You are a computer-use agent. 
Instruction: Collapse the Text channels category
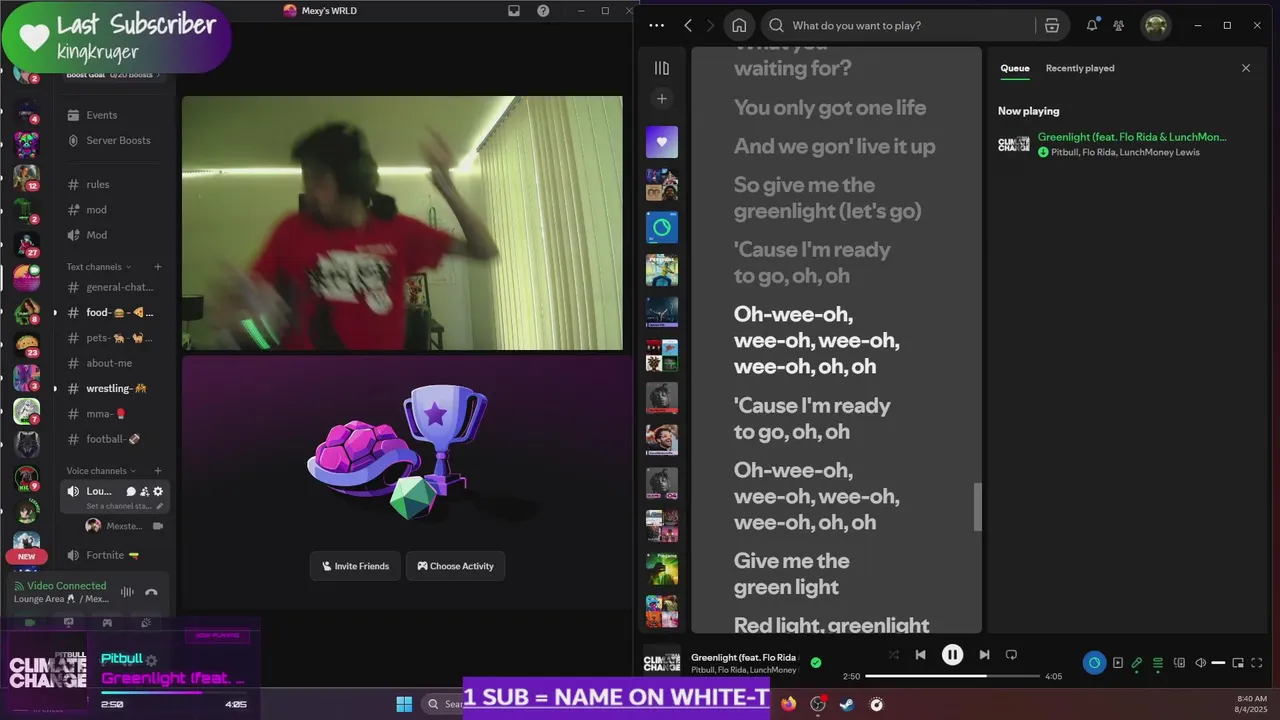98,267
